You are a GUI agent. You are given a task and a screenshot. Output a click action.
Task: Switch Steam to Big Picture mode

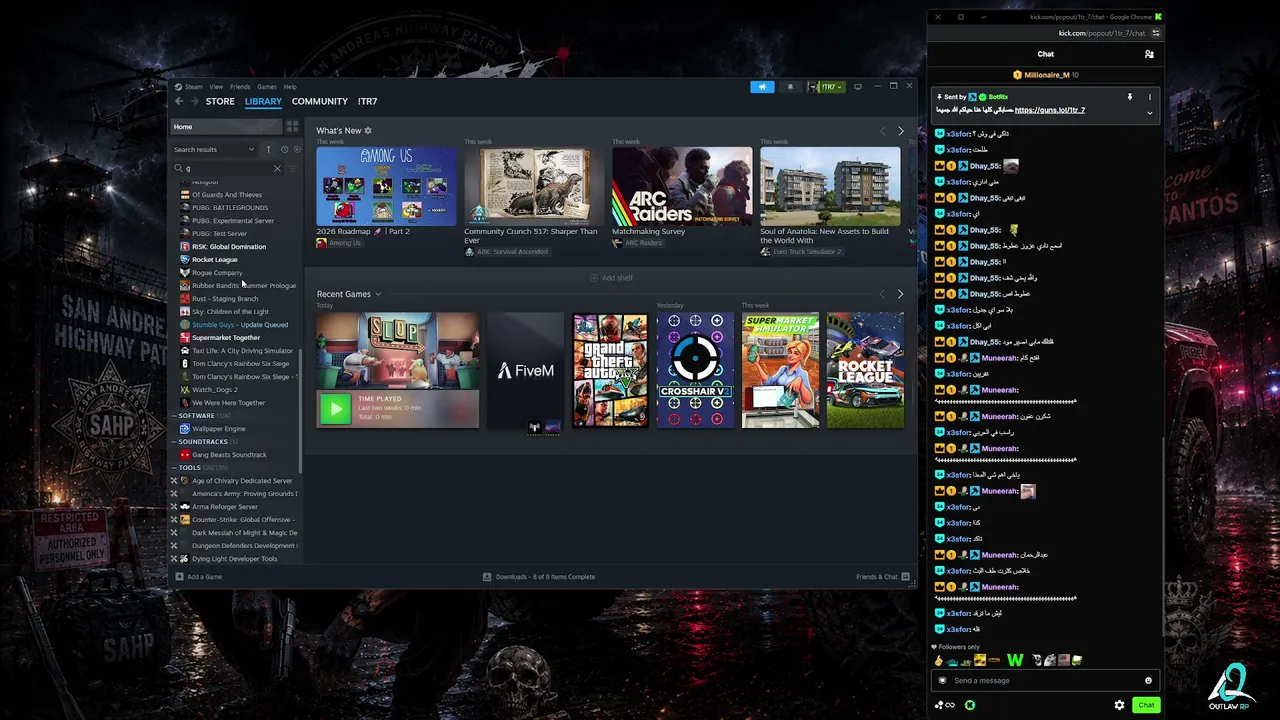point(857,87)
